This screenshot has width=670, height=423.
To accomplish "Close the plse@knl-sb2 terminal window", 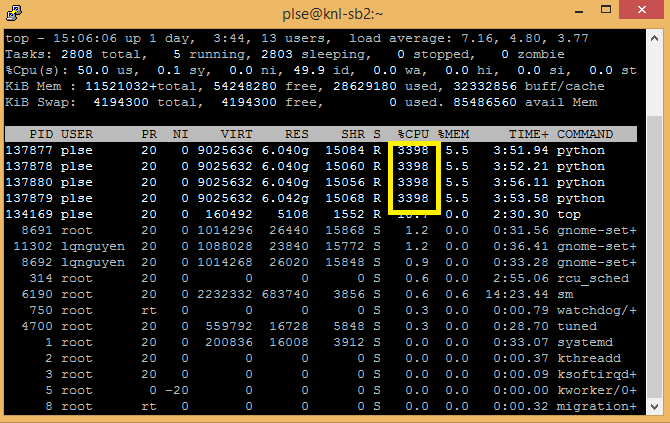I will (x=642, y=10).
